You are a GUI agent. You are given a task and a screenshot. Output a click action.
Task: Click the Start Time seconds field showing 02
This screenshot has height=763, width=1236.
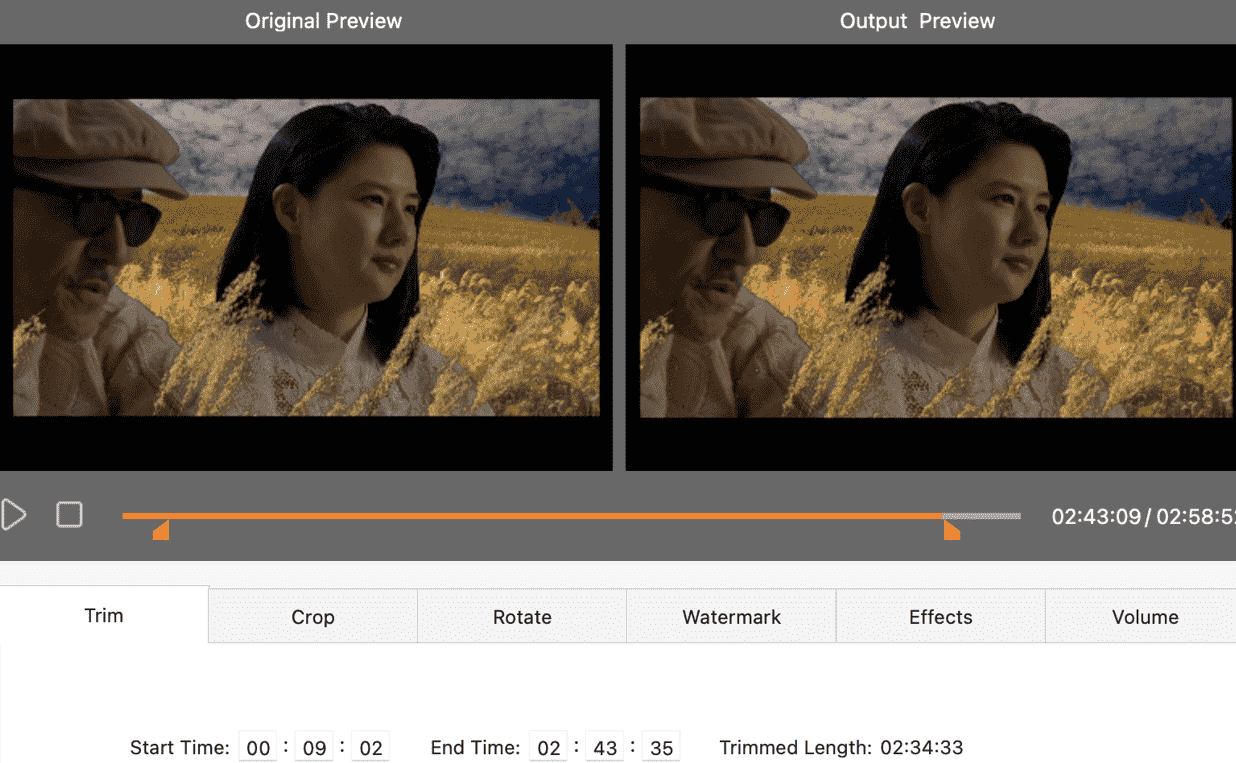coord(370,748)
